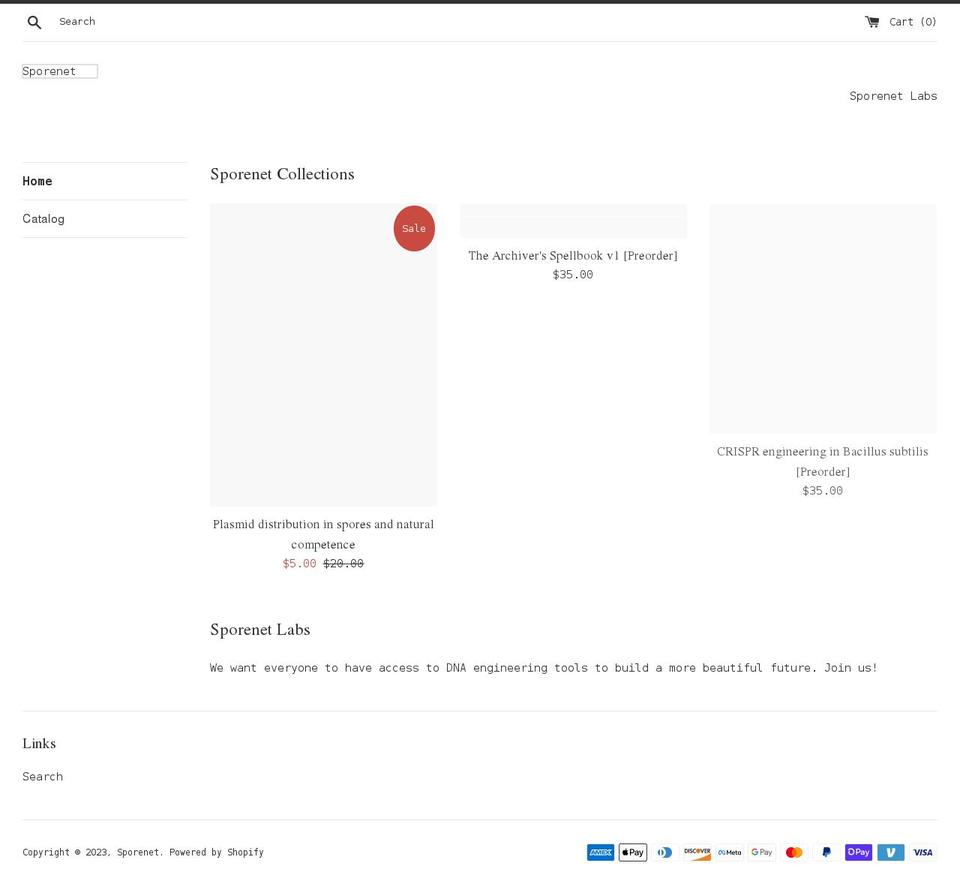
Task: Open the shopping cart icon
Action: tap(872, 20)
